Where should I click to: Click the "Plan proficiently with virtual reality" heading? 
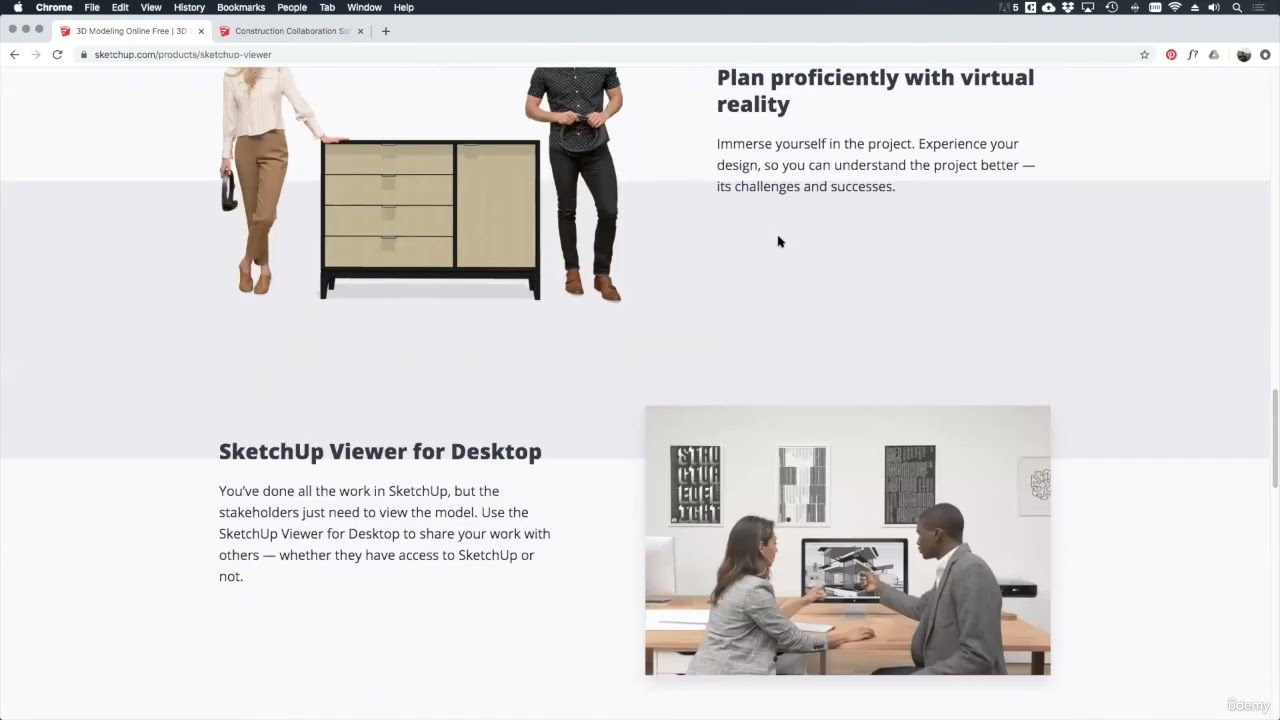click(x=876, y=90)
